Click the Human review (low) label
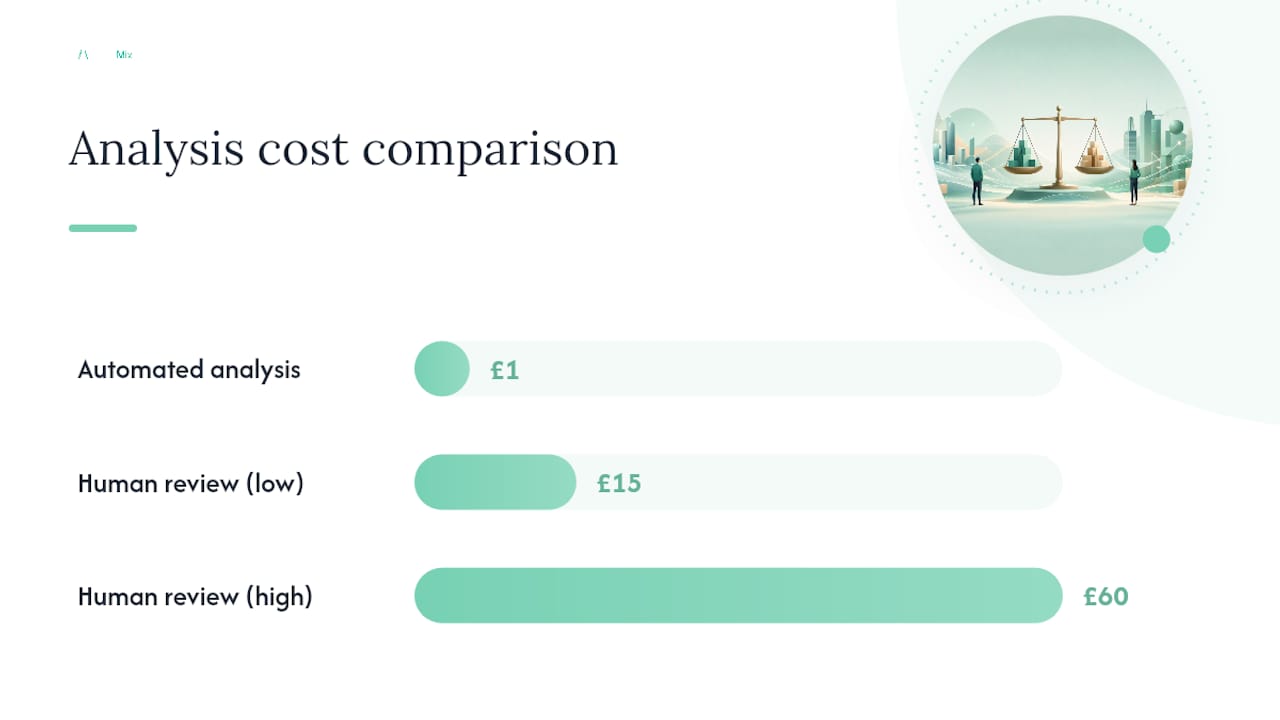This screenshot has height=720, width=1280. click(191, 484)
